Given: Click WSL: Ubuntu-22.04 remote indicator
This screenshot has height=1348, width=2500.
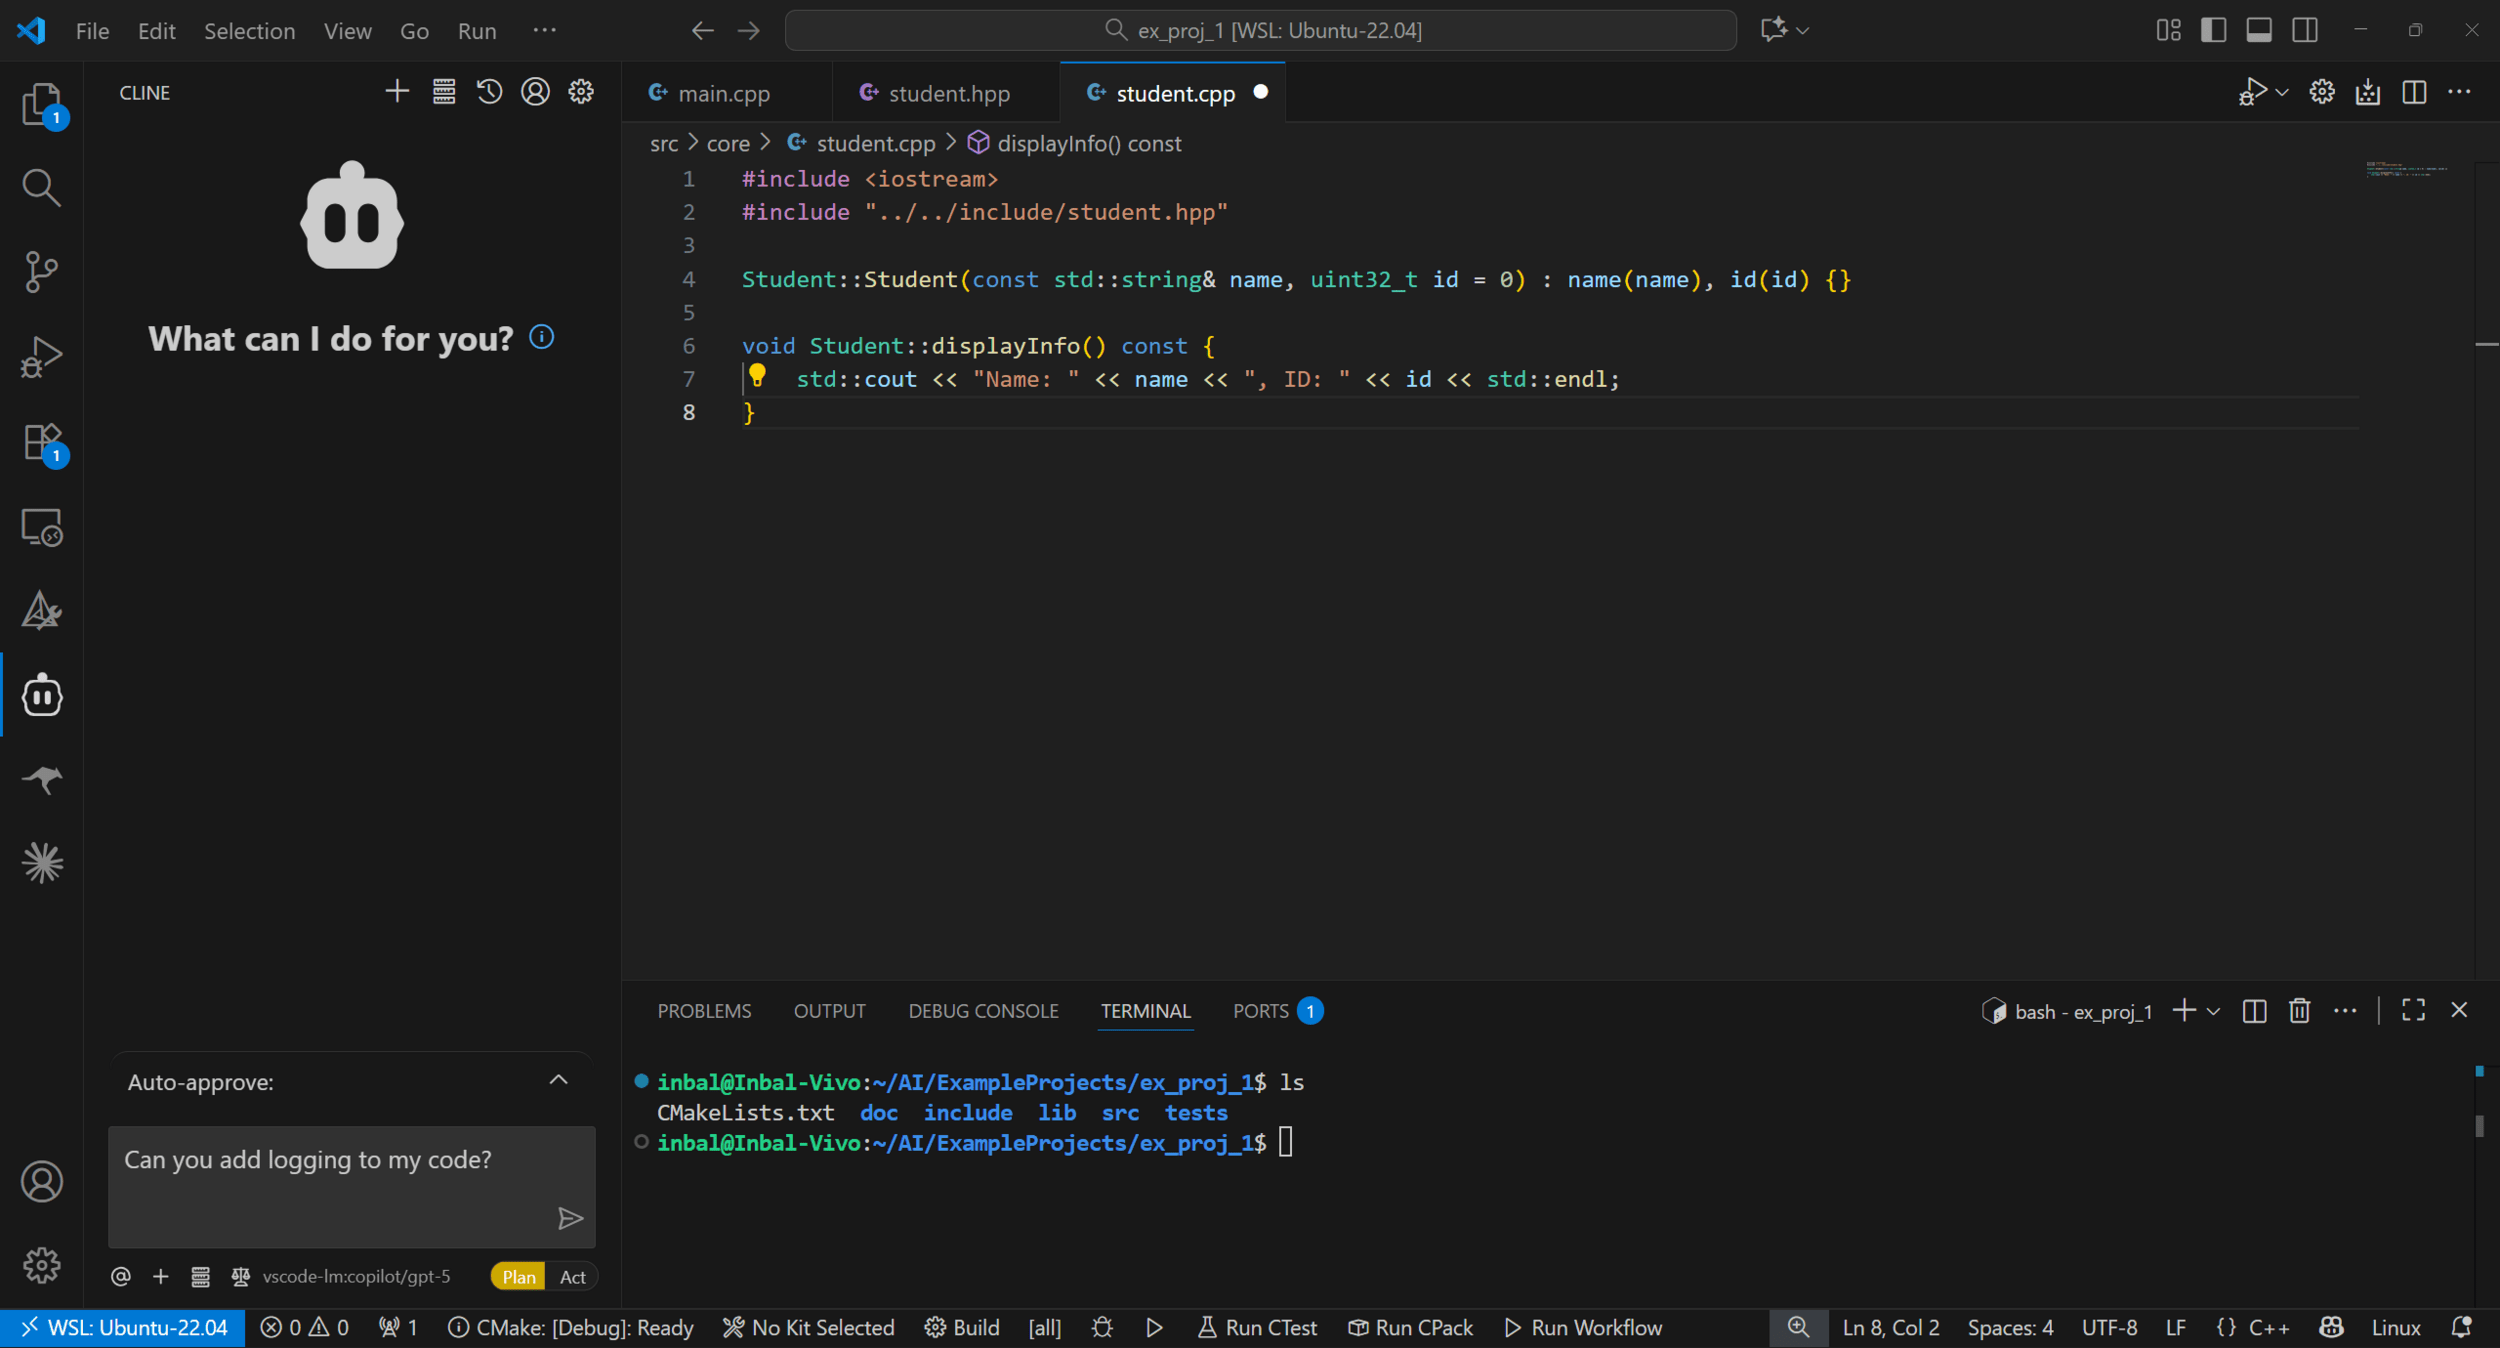Looking at the screenshot, I should point(123,1328).
